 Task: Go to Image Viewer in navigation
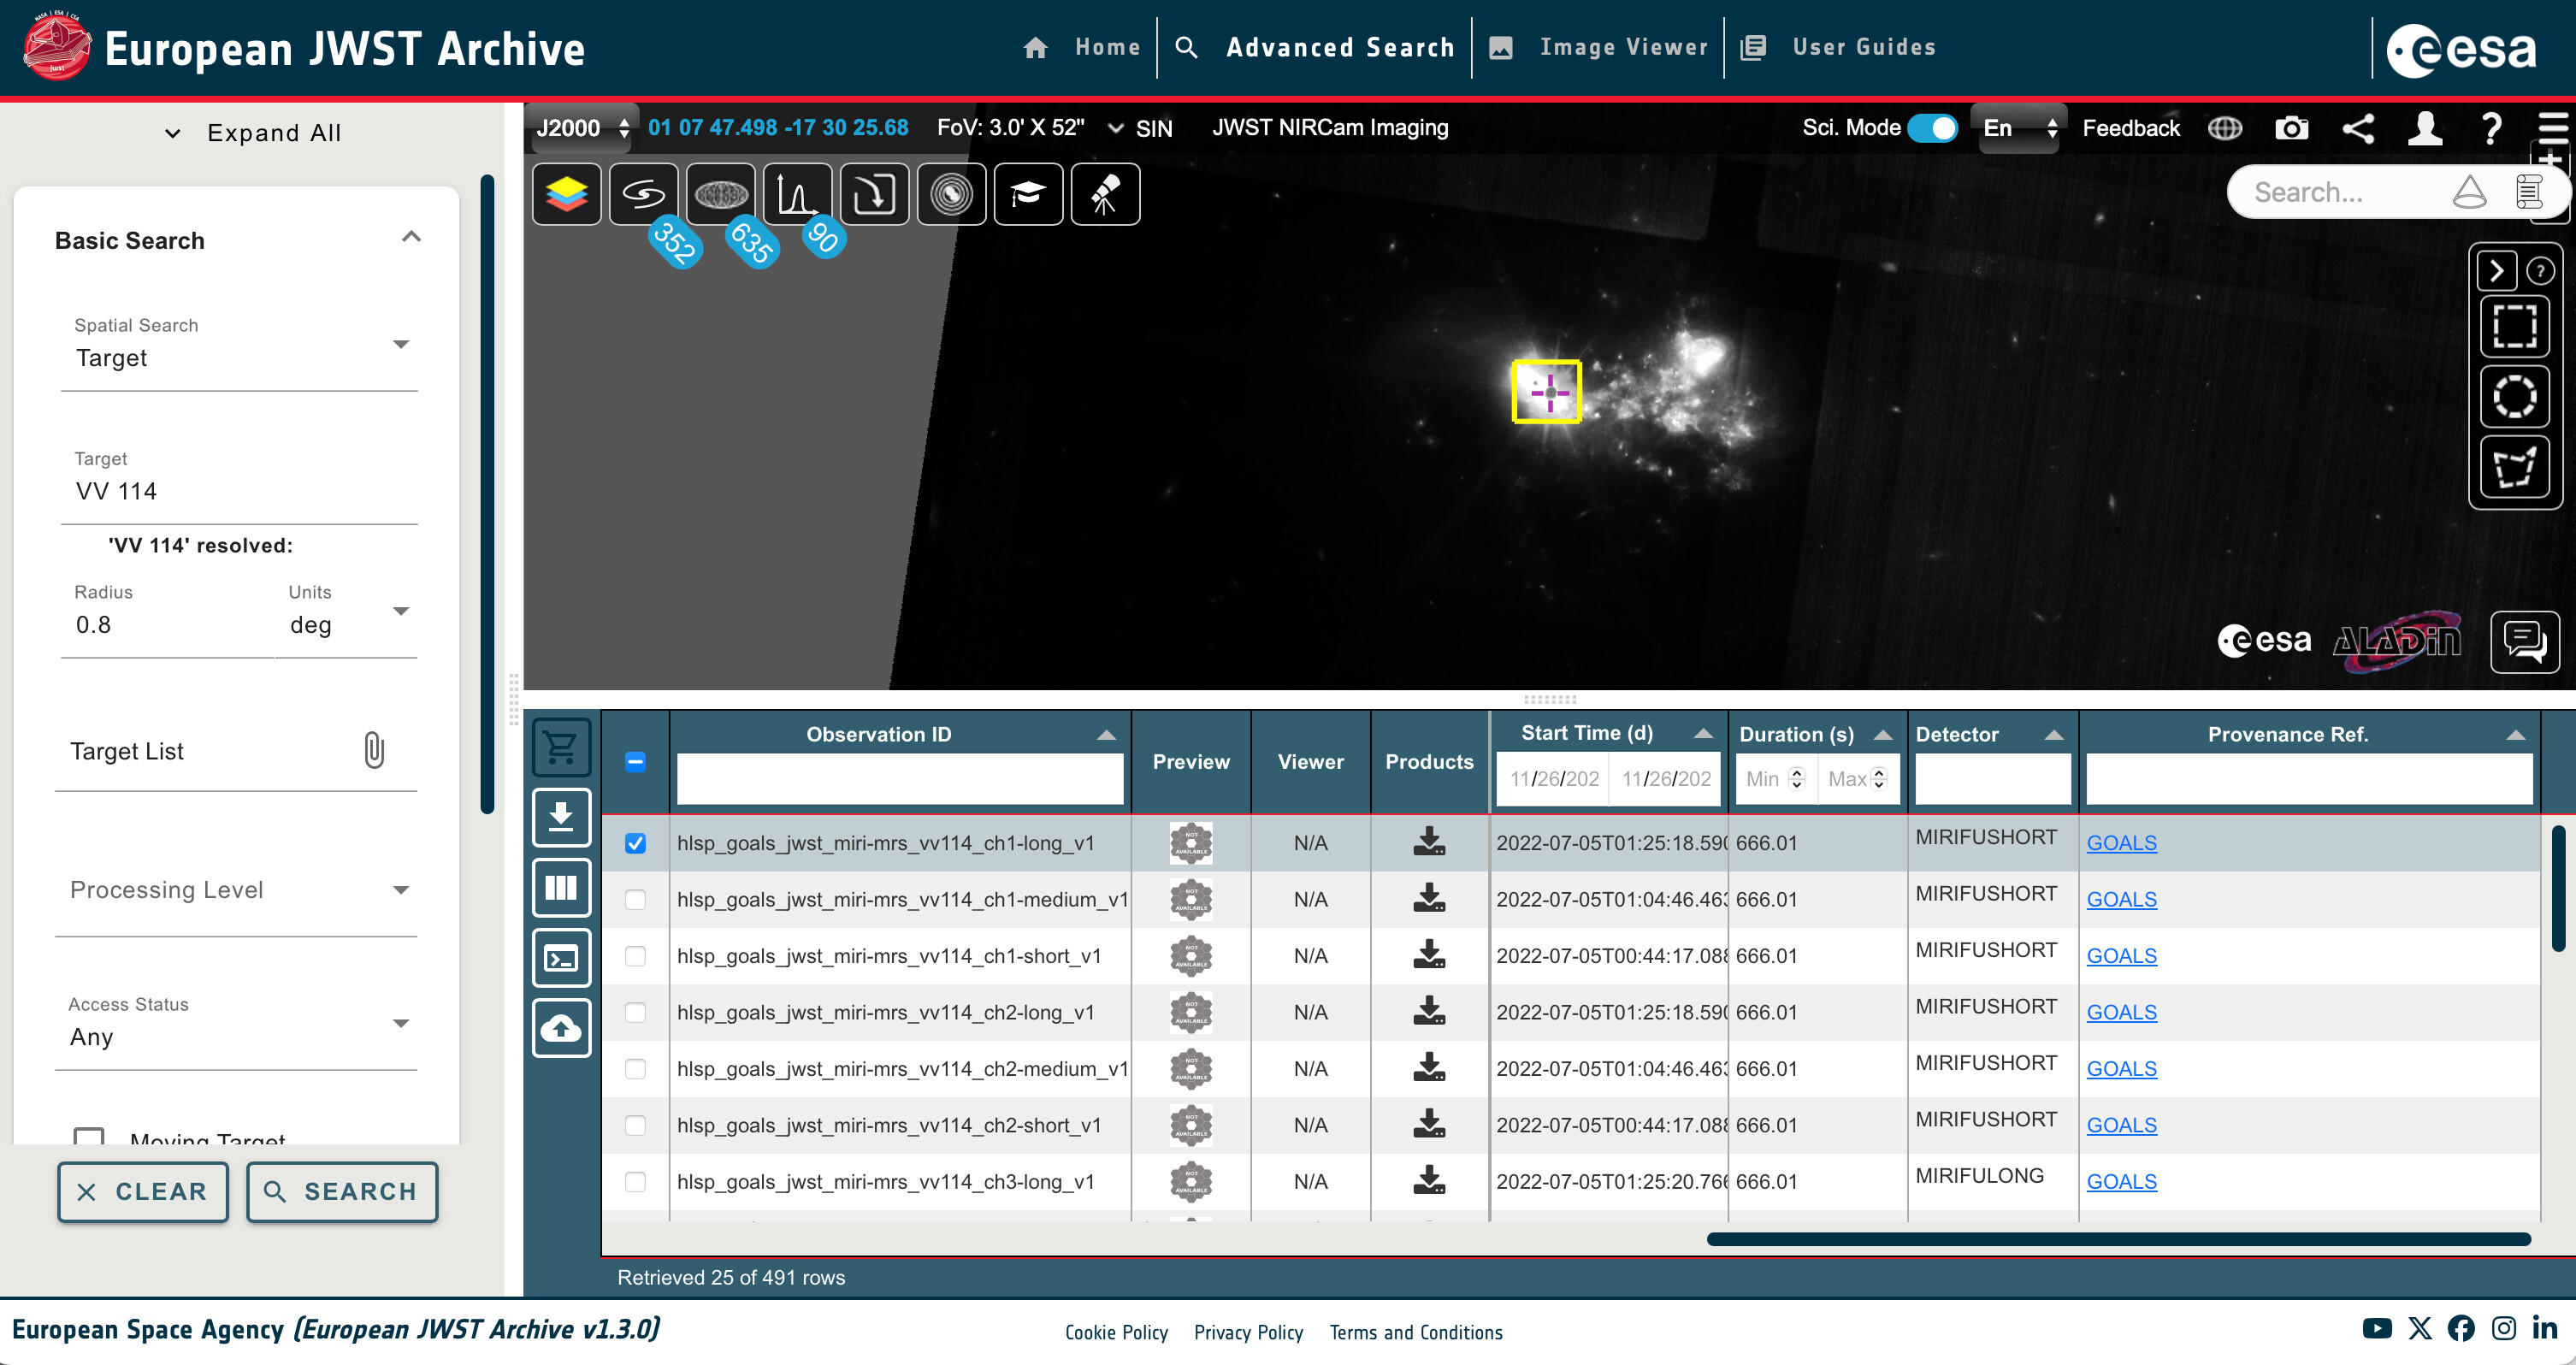[x=1623, y=47]
